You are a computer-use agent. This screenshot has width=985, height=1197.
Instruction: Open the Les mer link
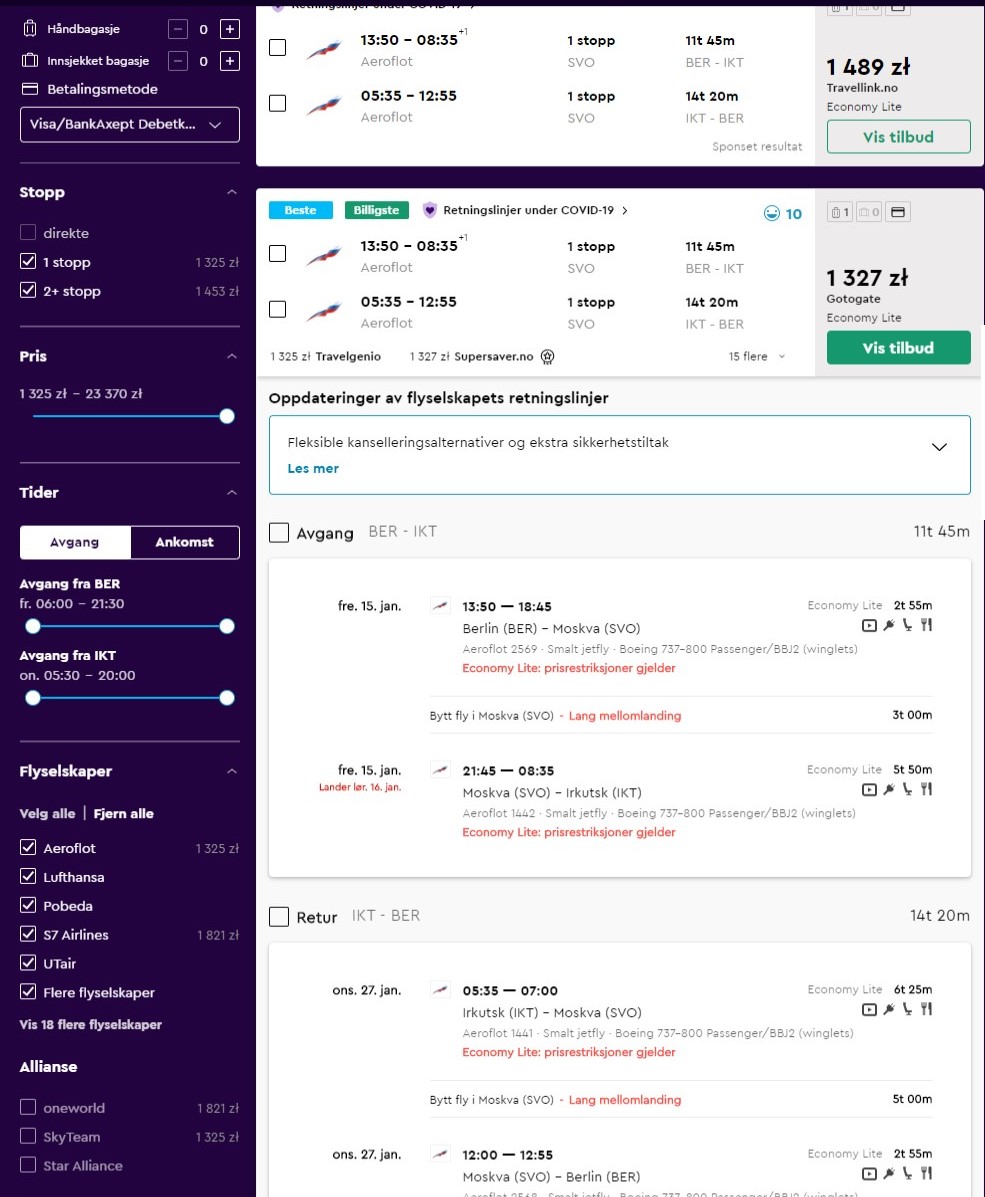313,469
